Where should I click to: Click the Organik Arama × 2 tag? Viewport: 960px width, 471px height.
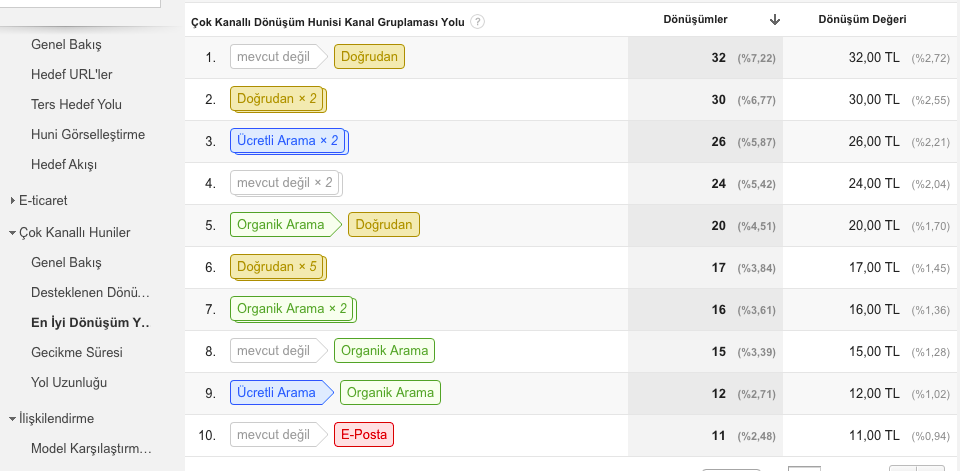[x=293, y=309]
